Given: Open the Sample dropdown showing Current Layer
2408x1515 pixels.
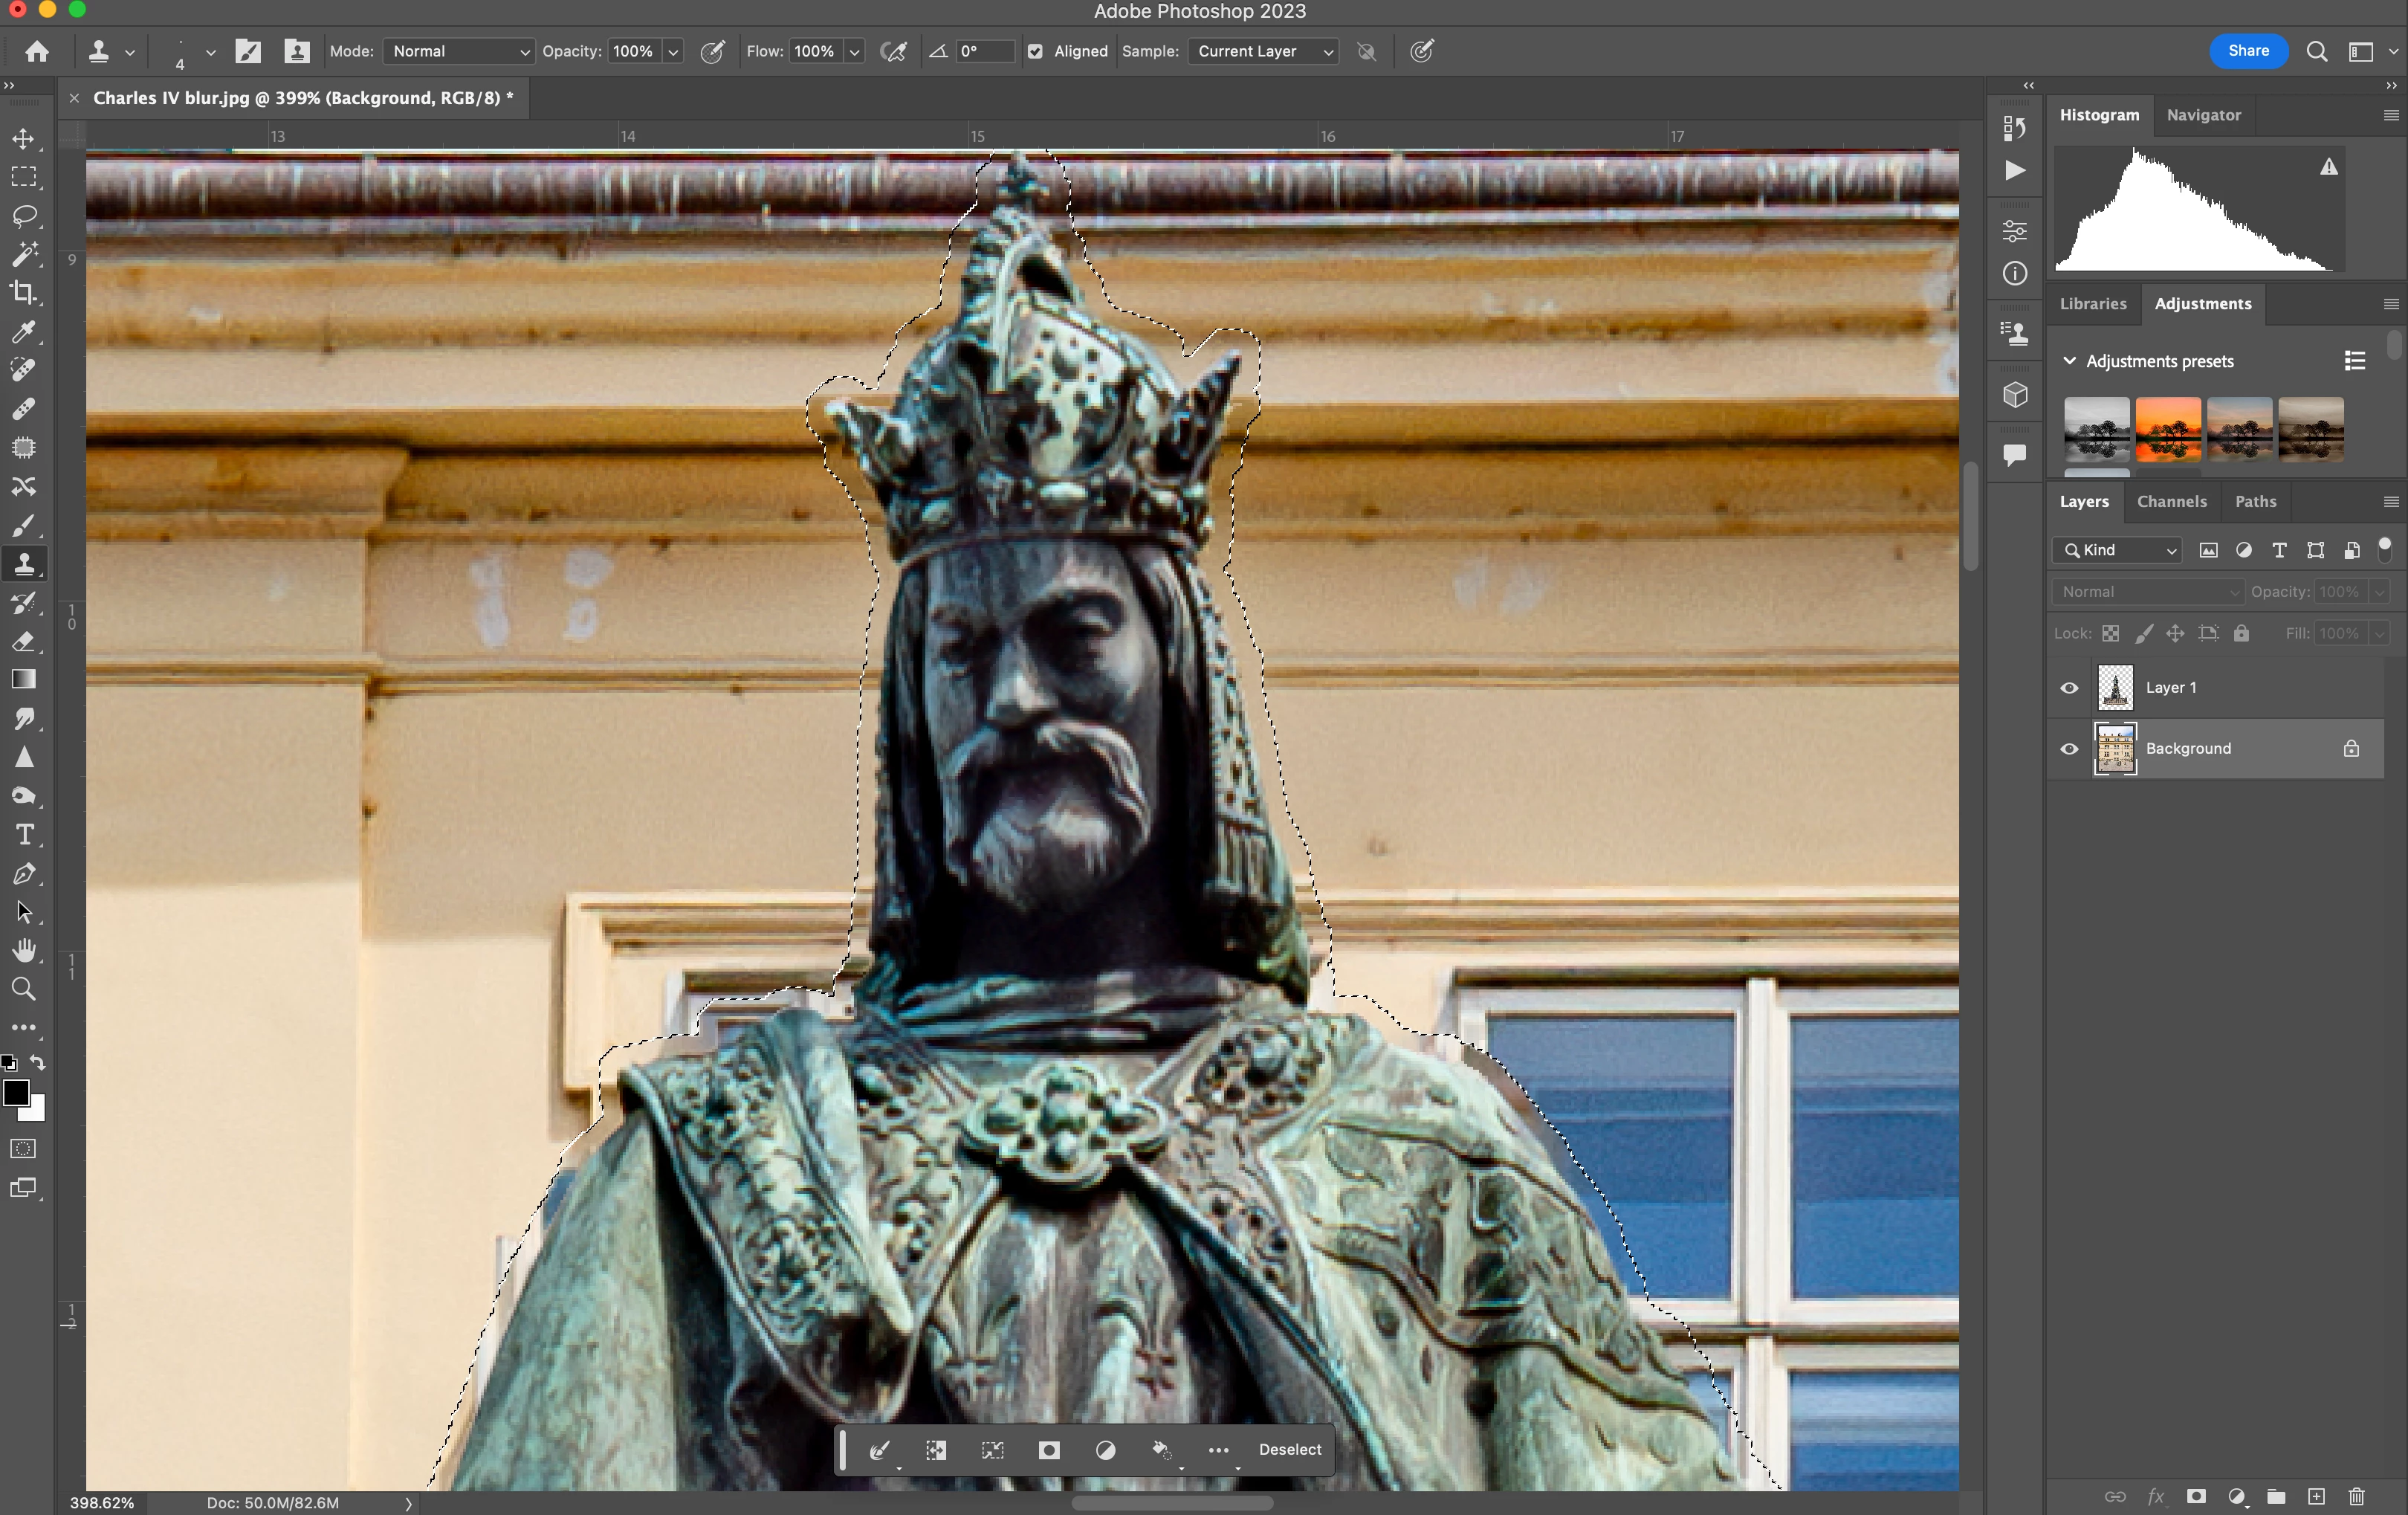Looking at the screenshot, I should [x=1263, y=51].
